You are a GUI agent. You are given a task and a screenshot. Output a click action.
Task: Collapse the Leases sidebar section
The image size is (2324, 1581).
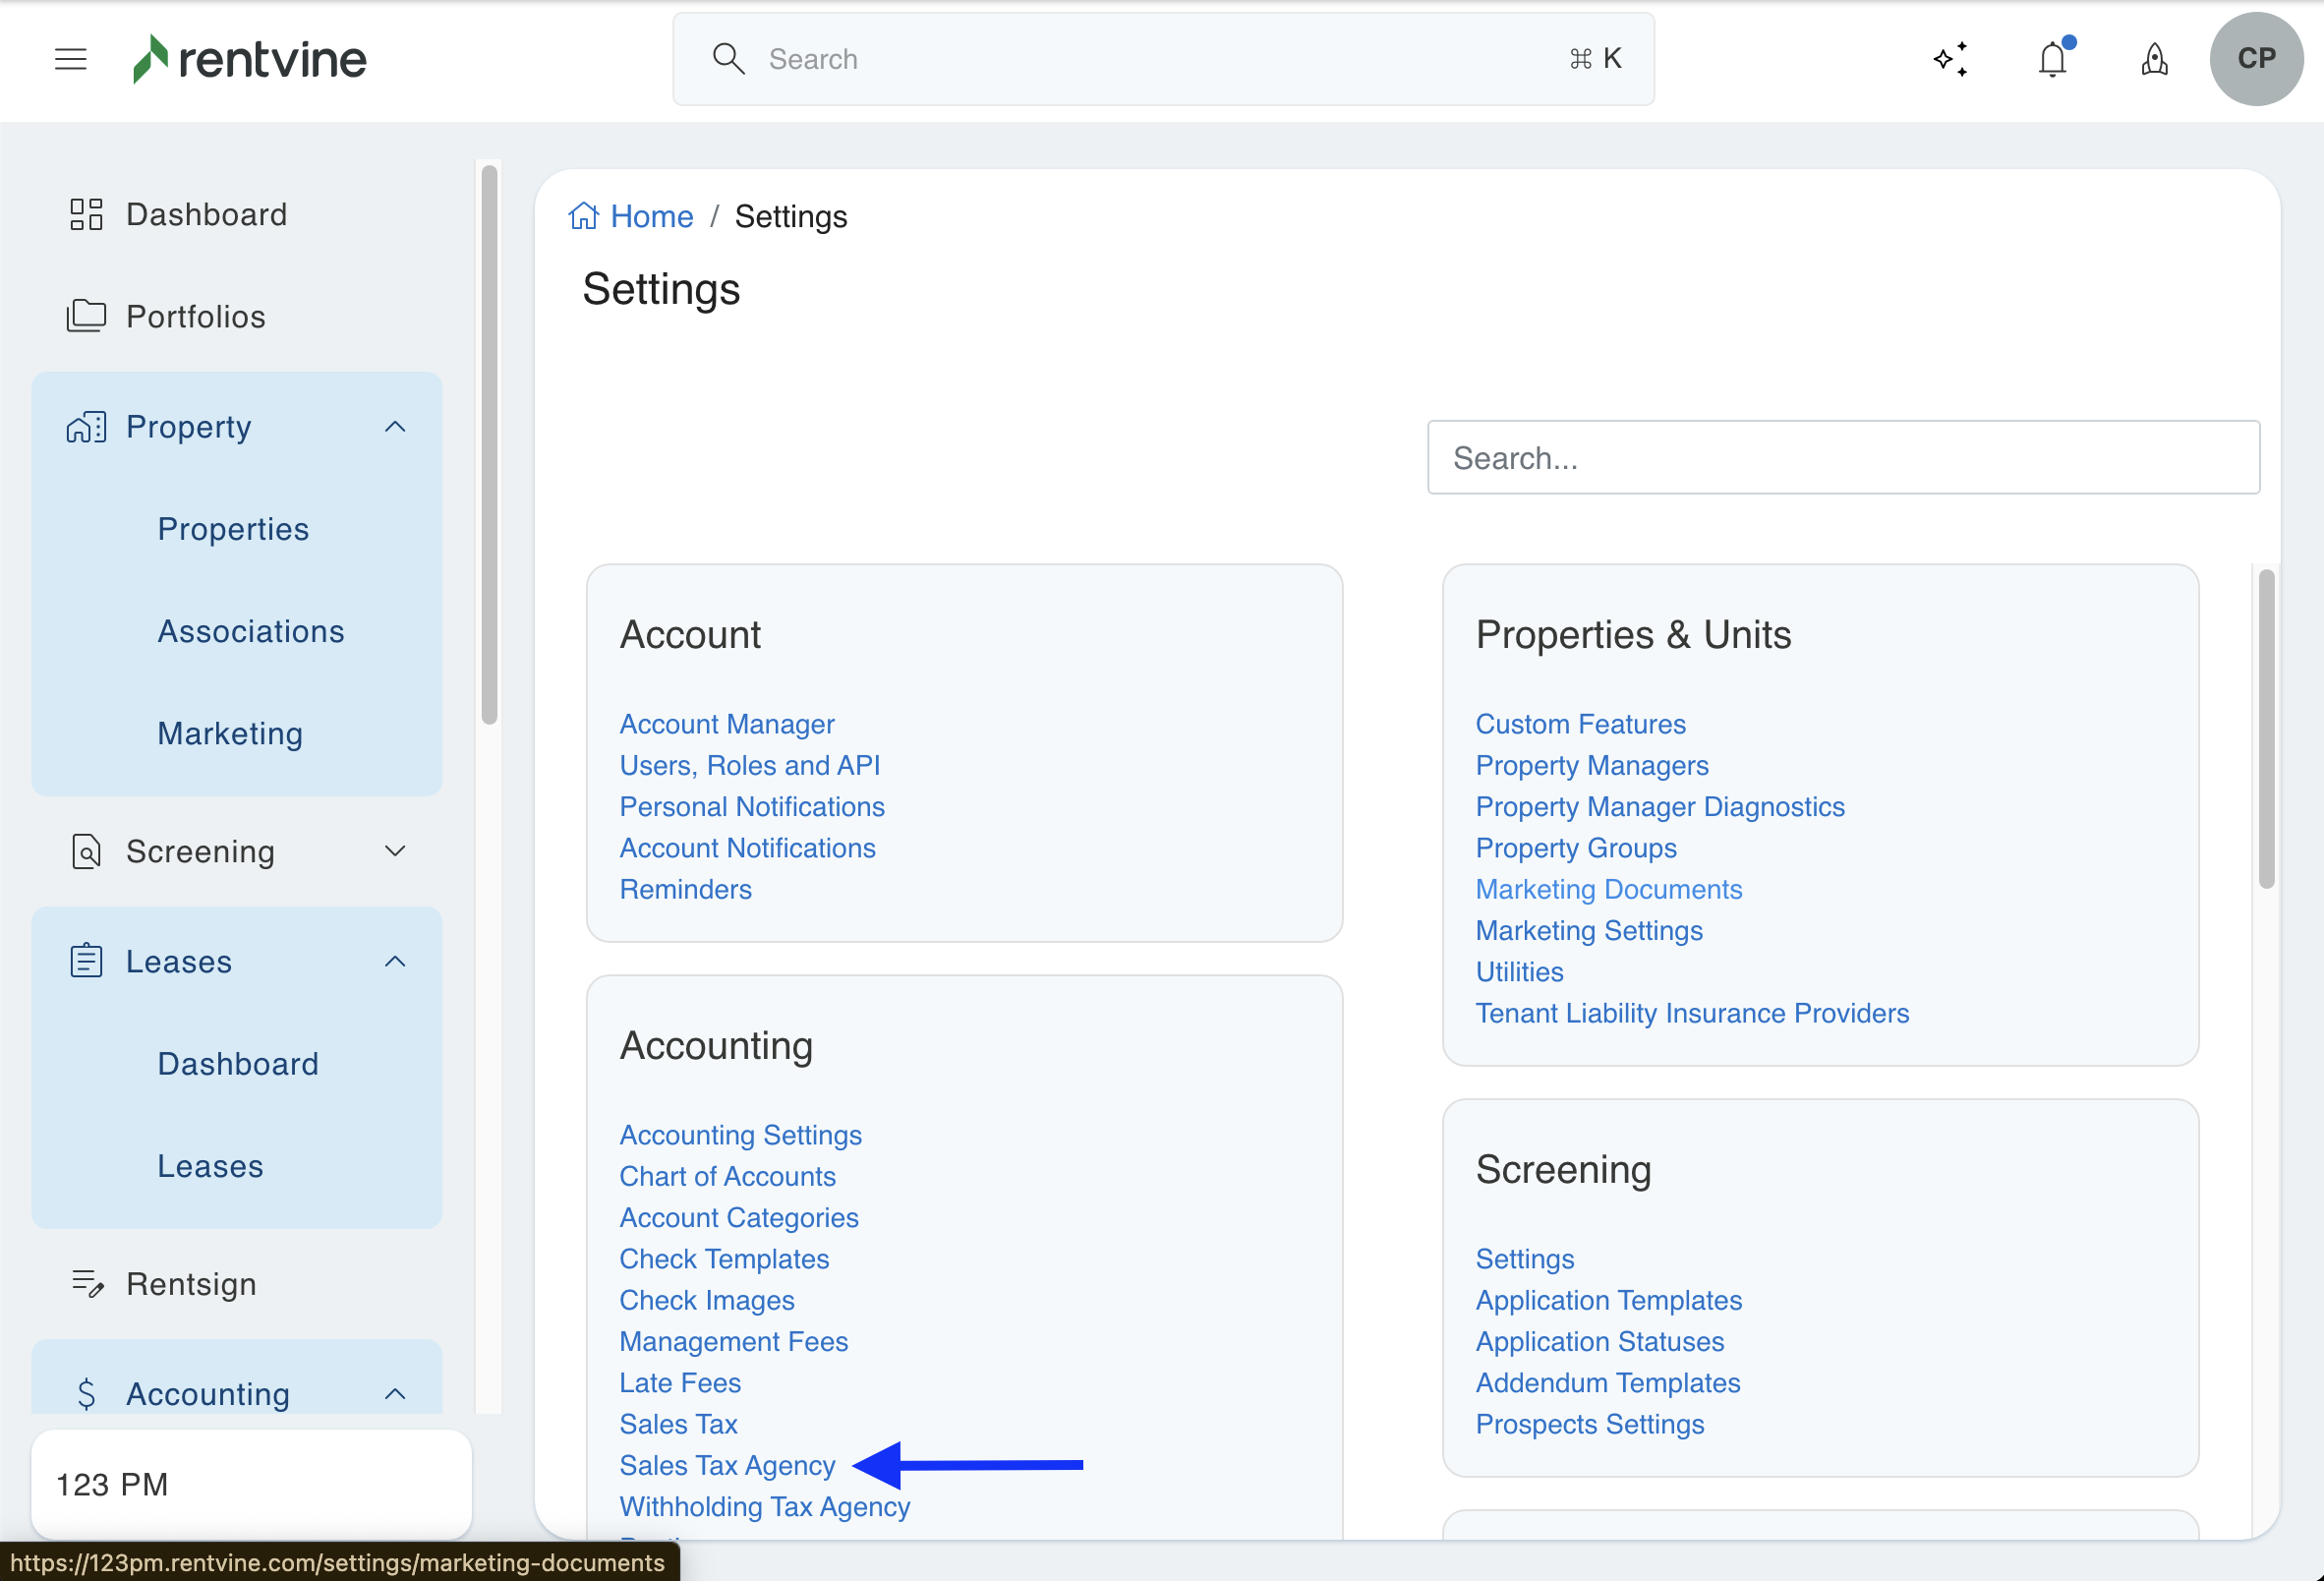pyautogui.click(x=395, y=961)
